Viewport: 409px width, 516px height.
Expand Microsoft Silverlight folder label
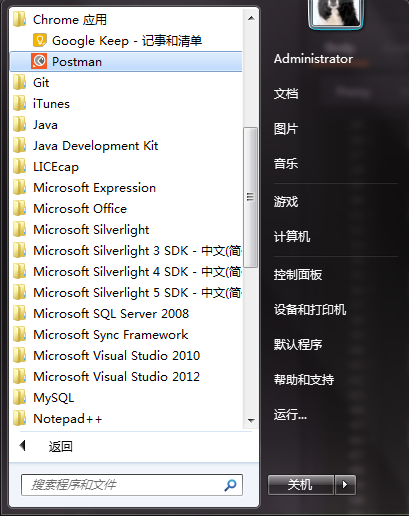(x=91, y=230)
